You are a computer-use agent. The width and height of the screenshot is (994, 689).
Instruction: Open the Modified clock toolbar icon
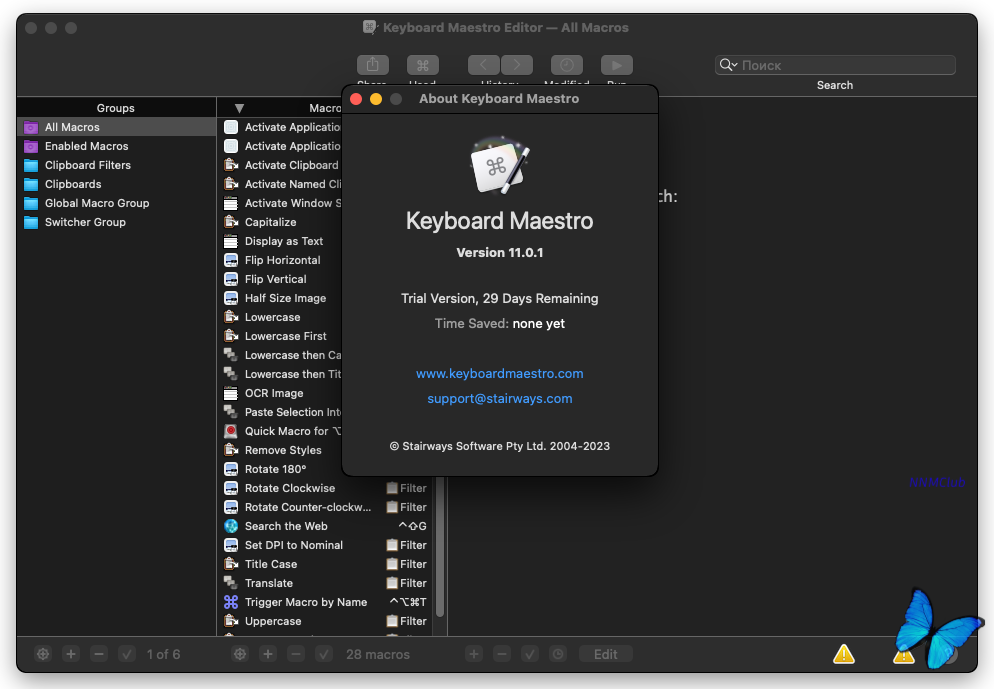click(567, 65)
